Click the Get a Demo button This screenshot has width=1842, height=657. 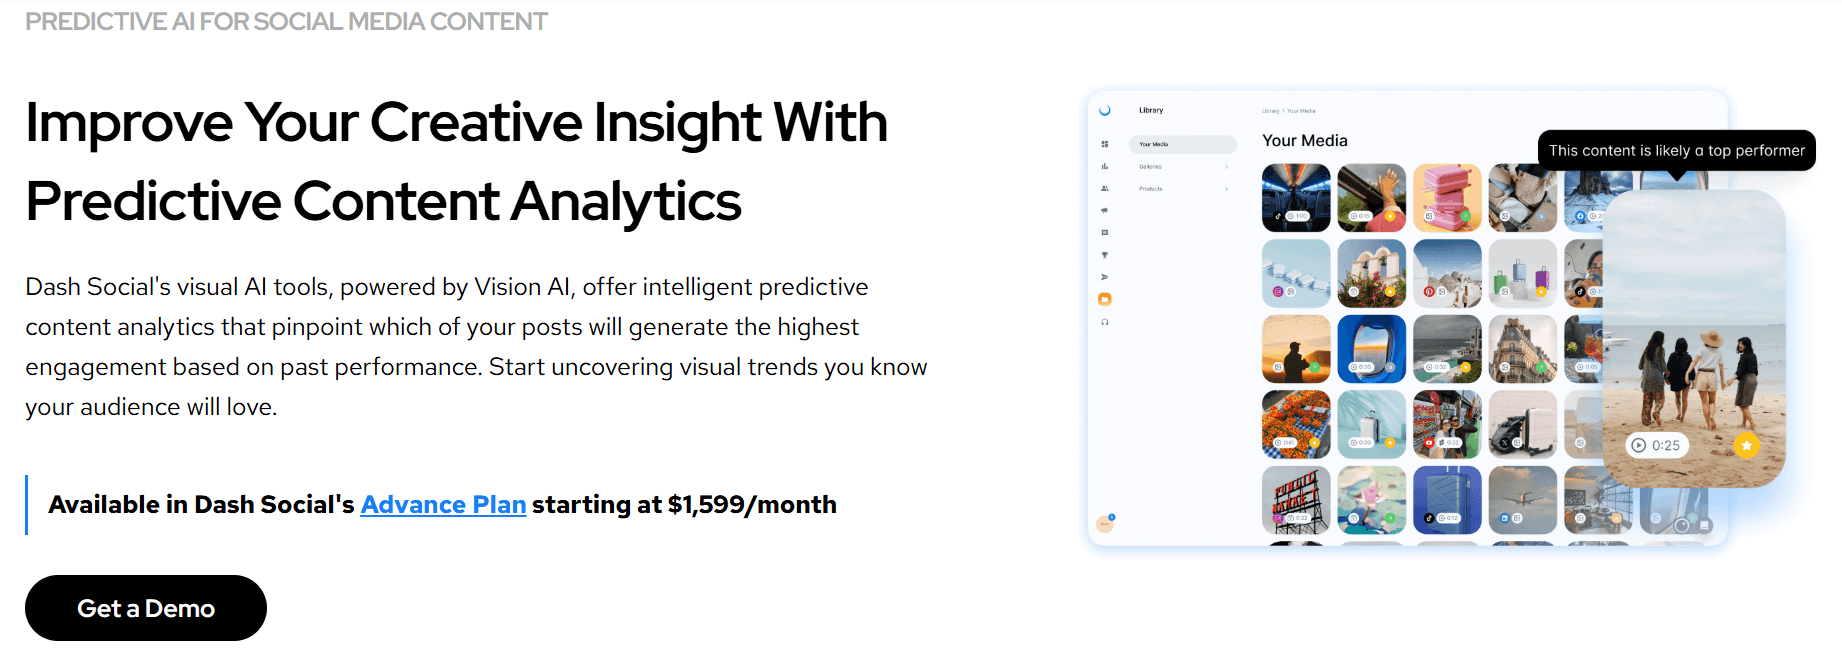tap(146, 608)
